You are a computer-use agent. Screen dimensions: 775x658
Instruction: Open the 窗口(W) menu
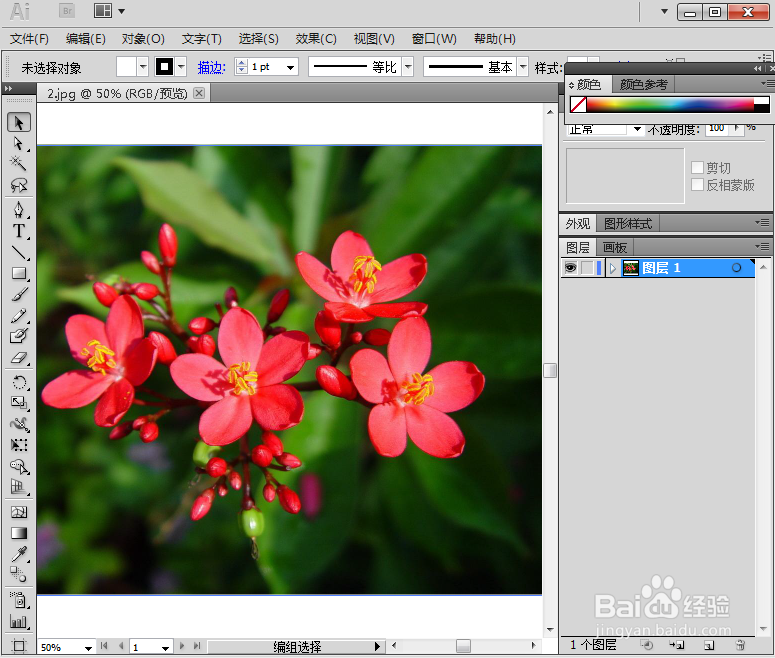click(434, 39)
